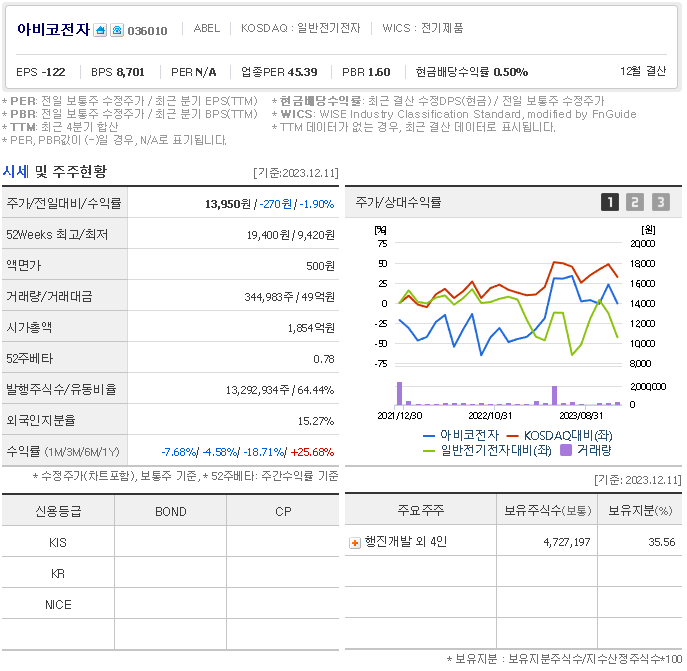Click the 시세 heading link
Image resolution: width=687 pixels, height=671 pixels.
(16, 171)
